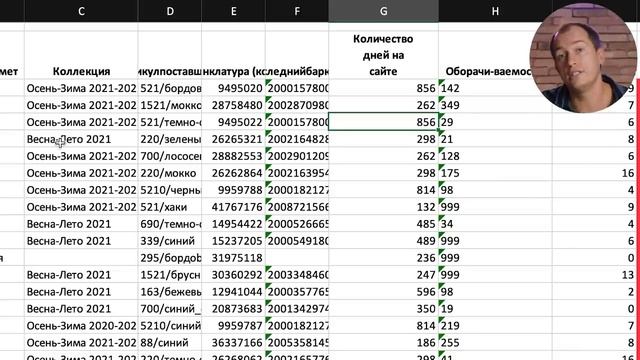This screenshot has width=640, height=360.
Task: Select cell with value 28882553
Action: (x=233, y=156)
